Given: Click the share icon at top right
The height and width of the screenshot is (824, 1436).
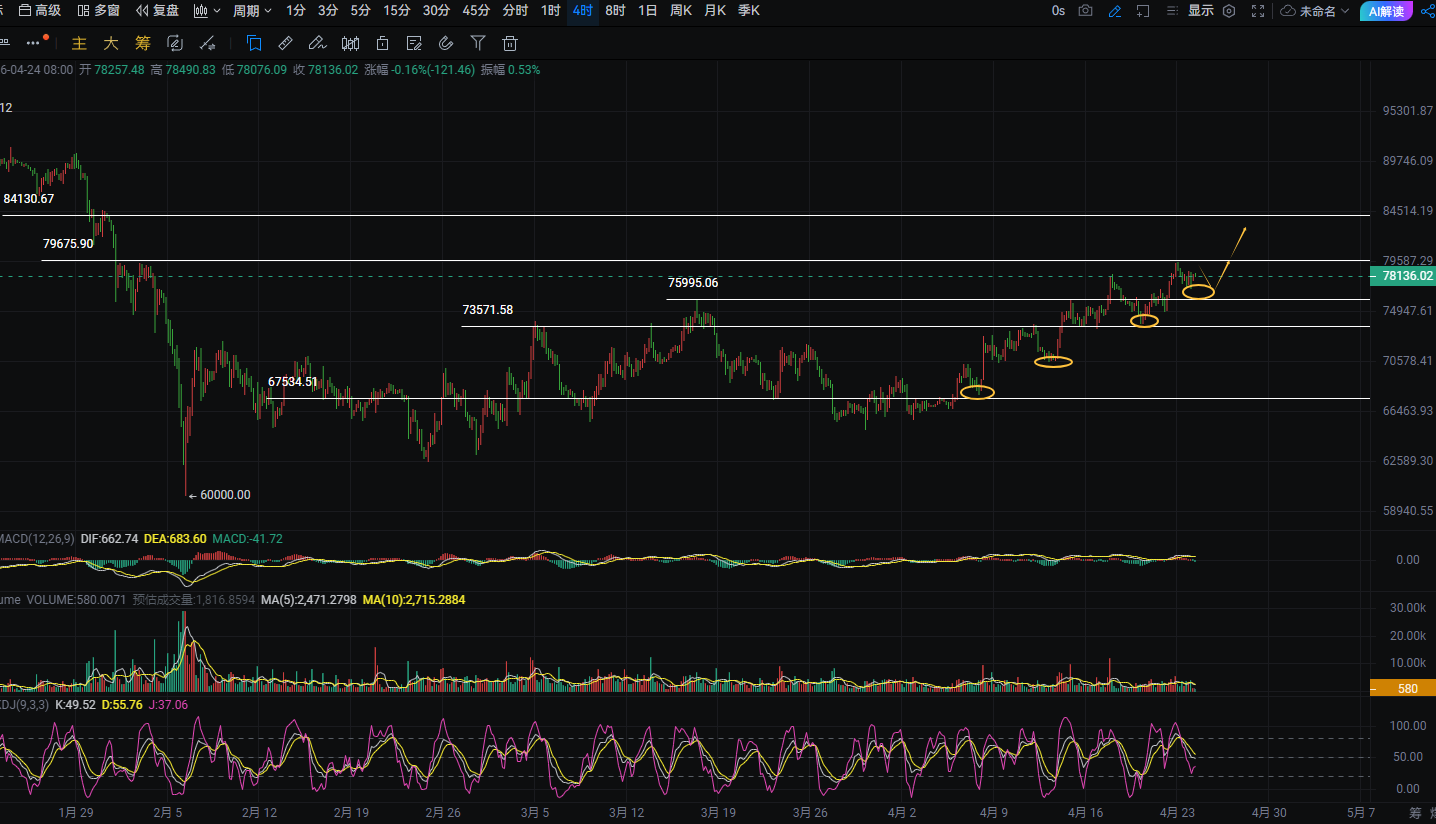Looking at the screenshot, I should tap(1427, 11).
